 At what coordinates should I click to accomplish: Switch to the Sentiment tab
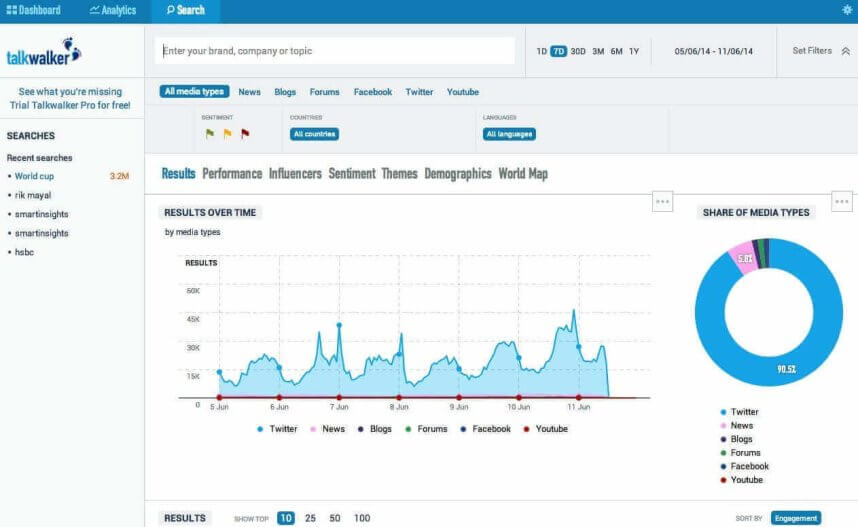point(352,173)
